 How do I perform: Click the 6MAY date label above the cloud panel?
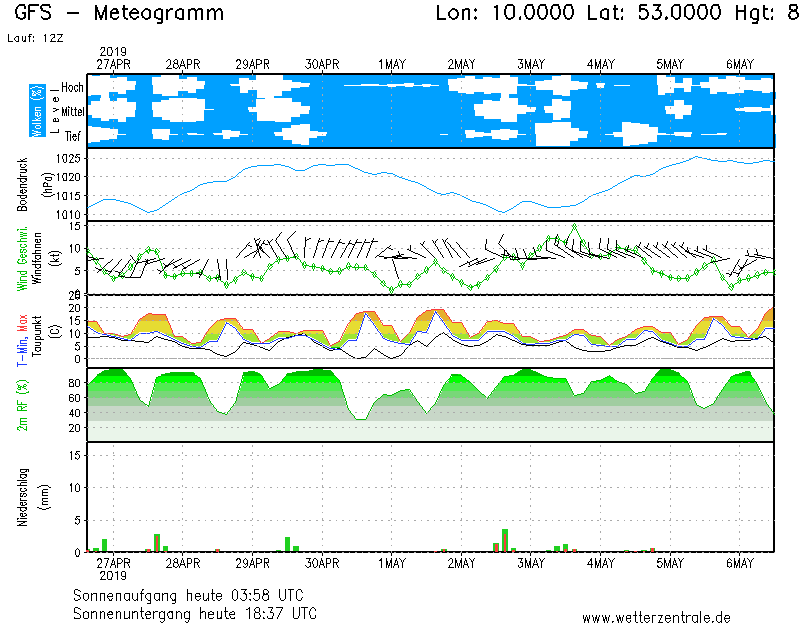pos(740,64)
